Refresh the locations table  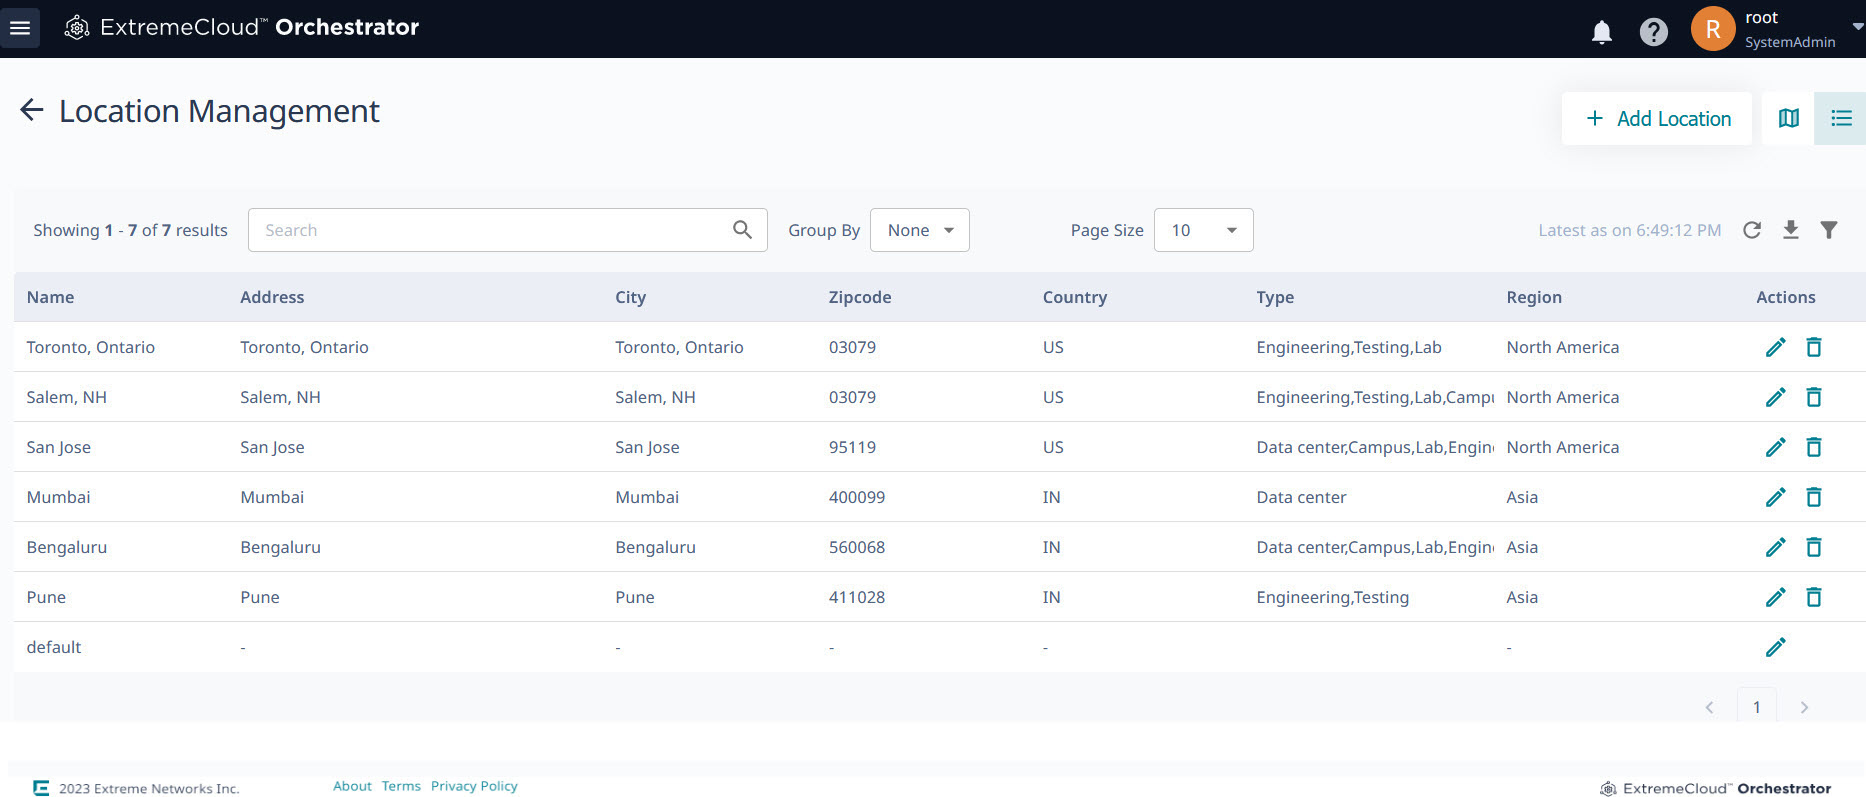coord(1752,230)
